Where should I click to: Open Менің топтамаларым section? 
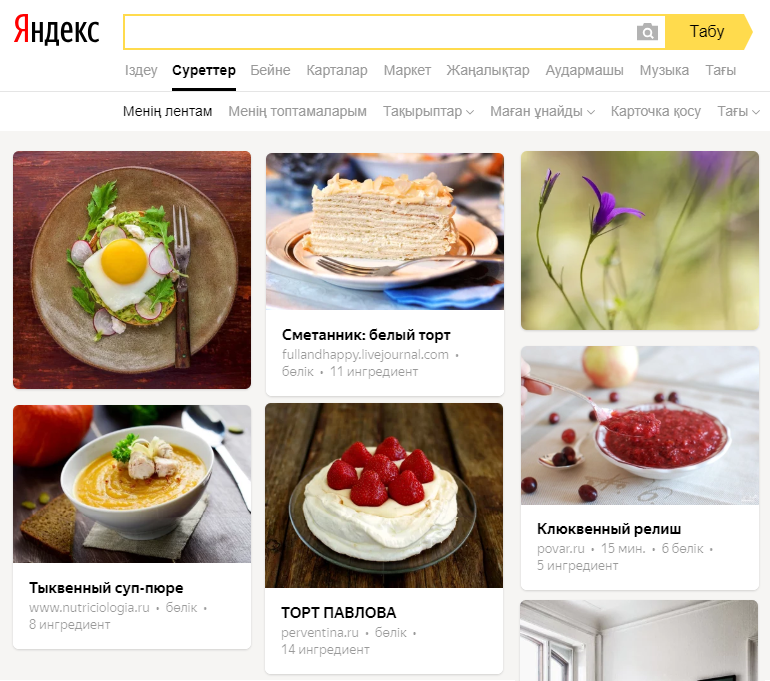[297, 111]
